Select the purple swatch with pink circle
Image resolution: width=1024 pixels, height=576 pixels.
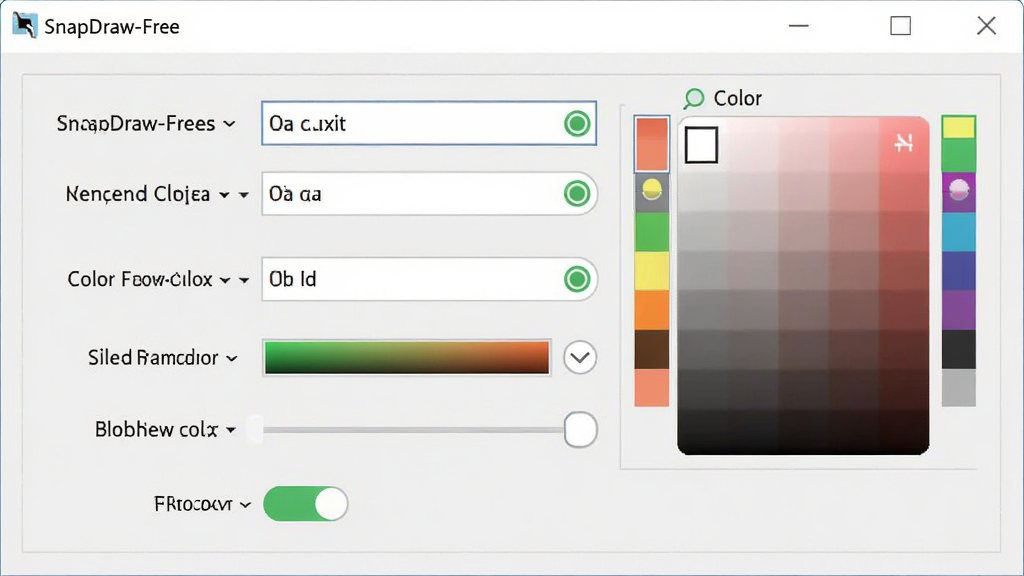959,193
